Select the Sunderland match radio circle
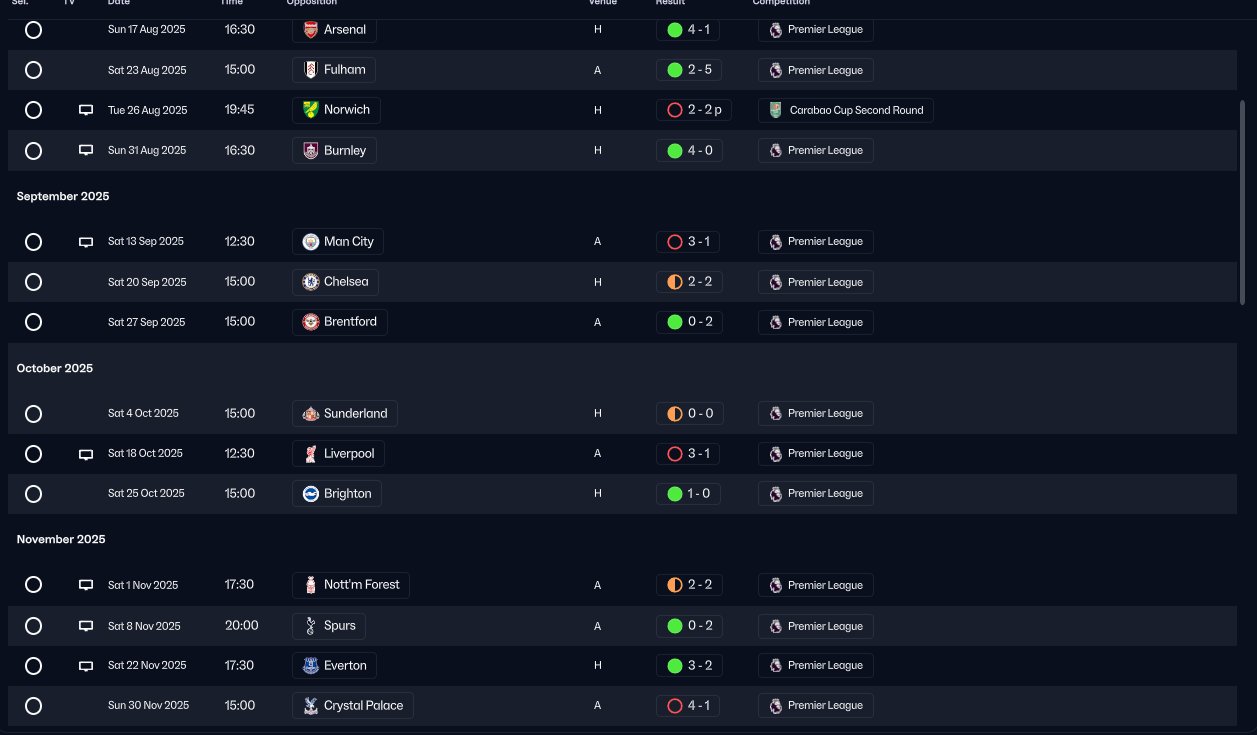 coord(33,414)
